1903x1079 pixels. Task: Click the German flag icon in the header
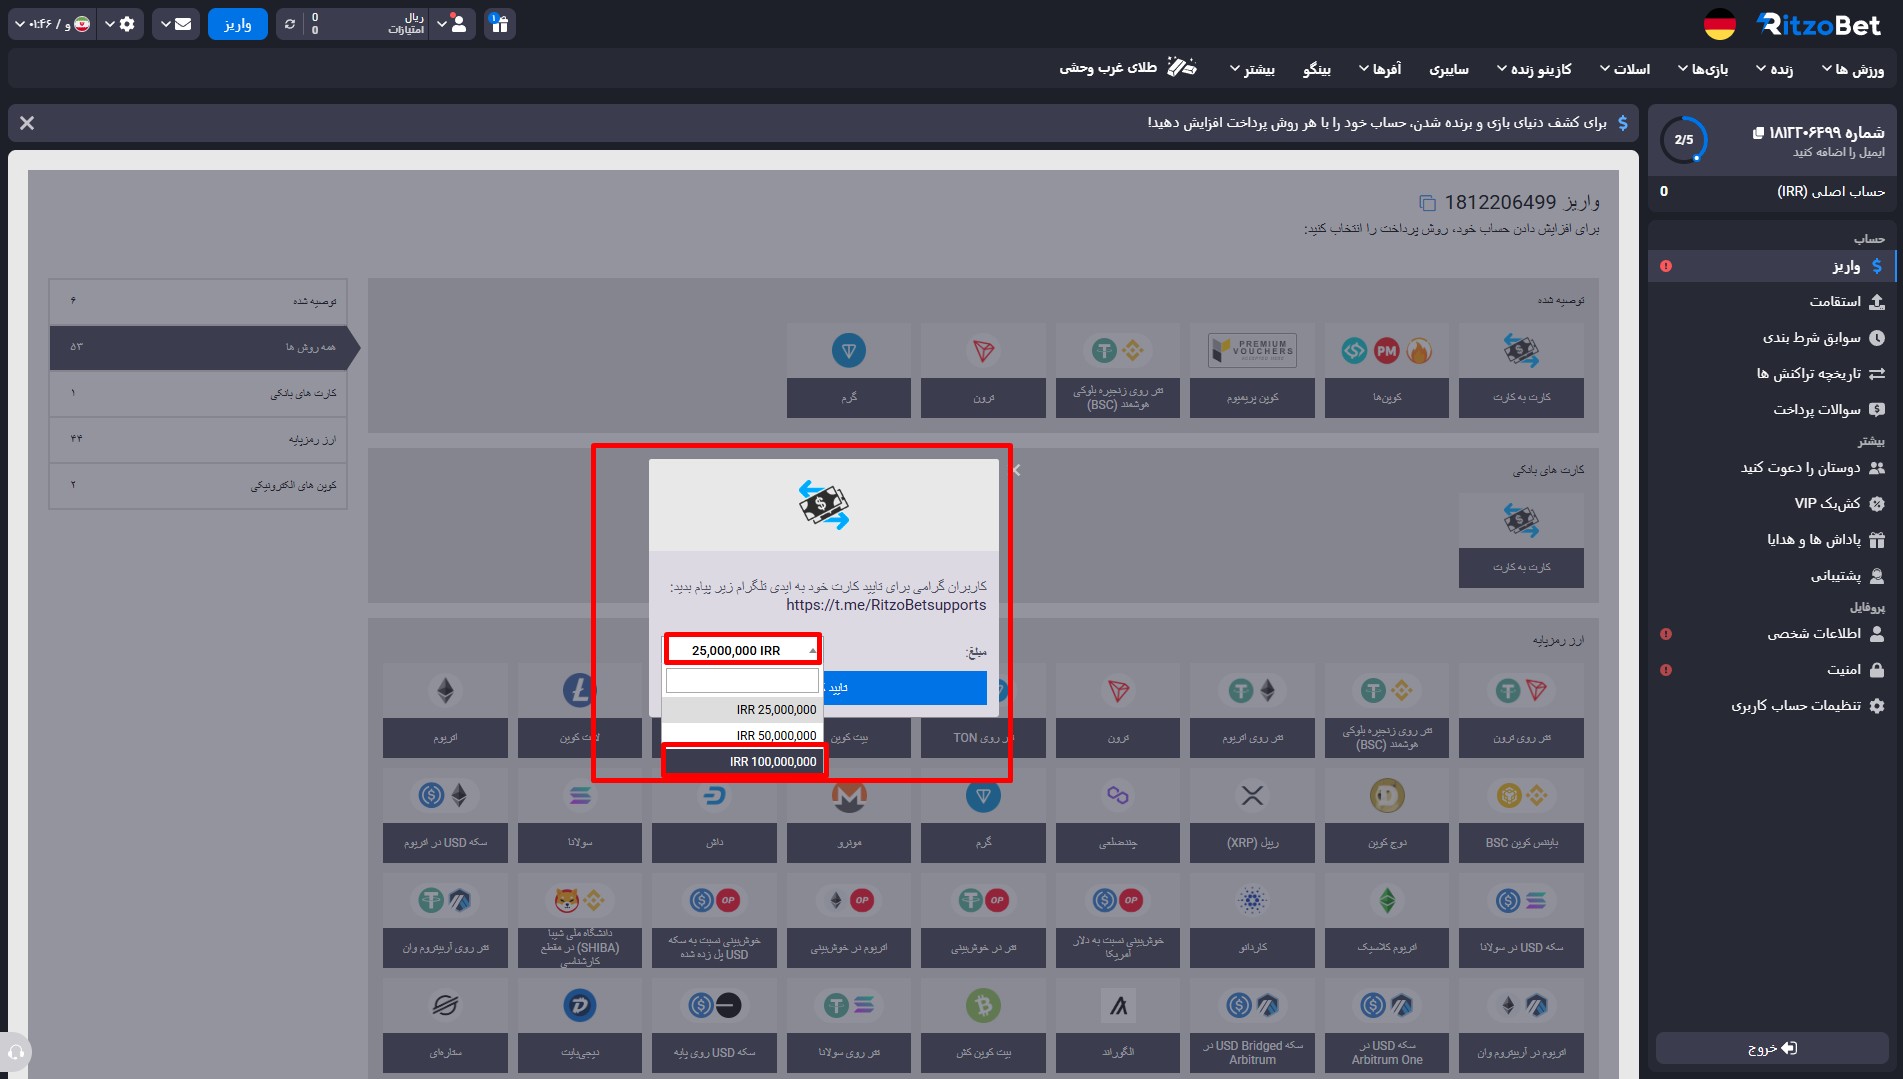tap(1719, 25)
